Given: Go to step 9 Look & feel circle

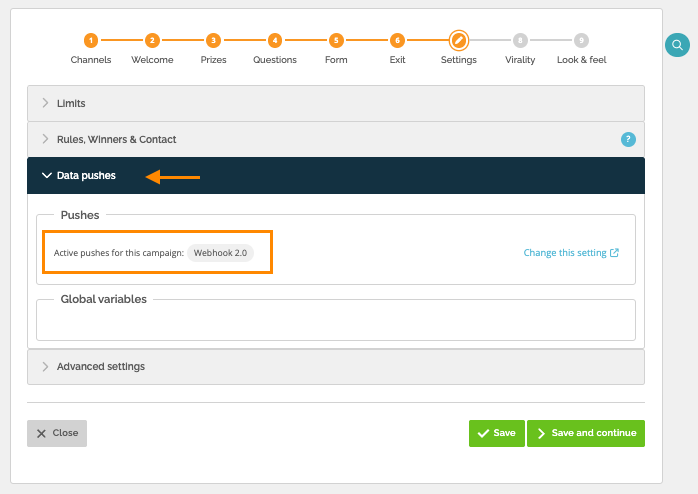Looking at the screenshot, I should pos(581,40).
